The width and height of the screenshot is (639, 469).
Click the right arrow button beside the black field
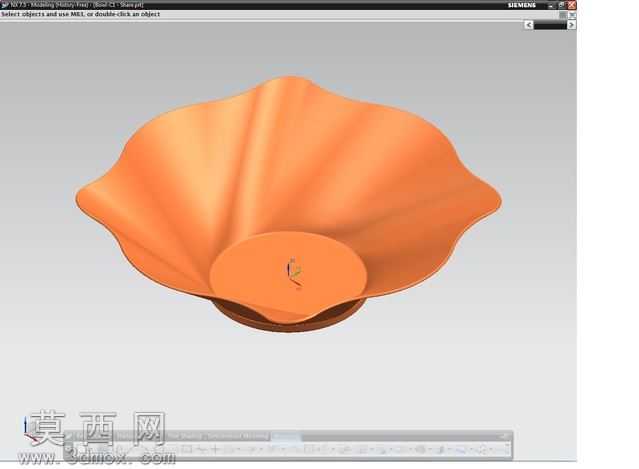point(571,25)
